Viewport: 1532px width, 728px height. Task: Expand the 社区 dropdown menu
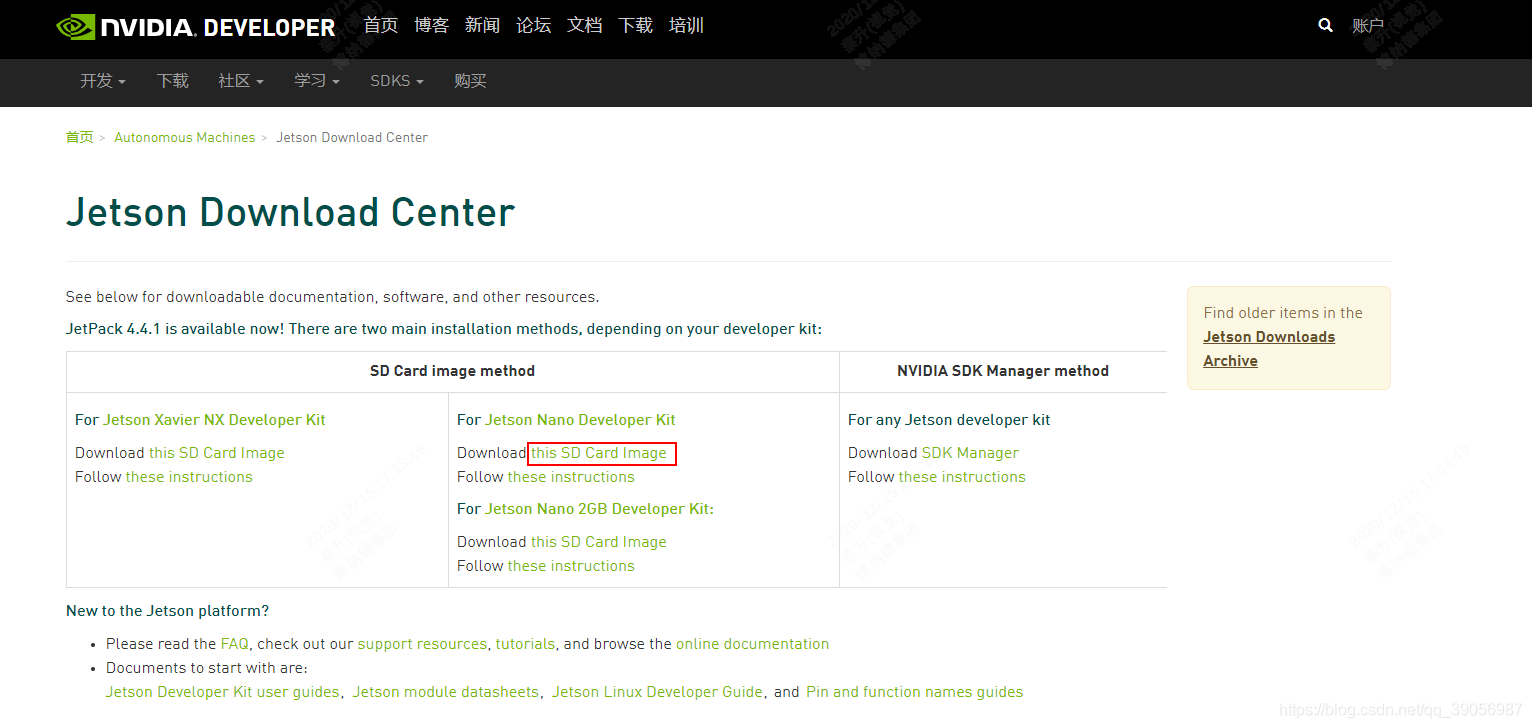241,81
